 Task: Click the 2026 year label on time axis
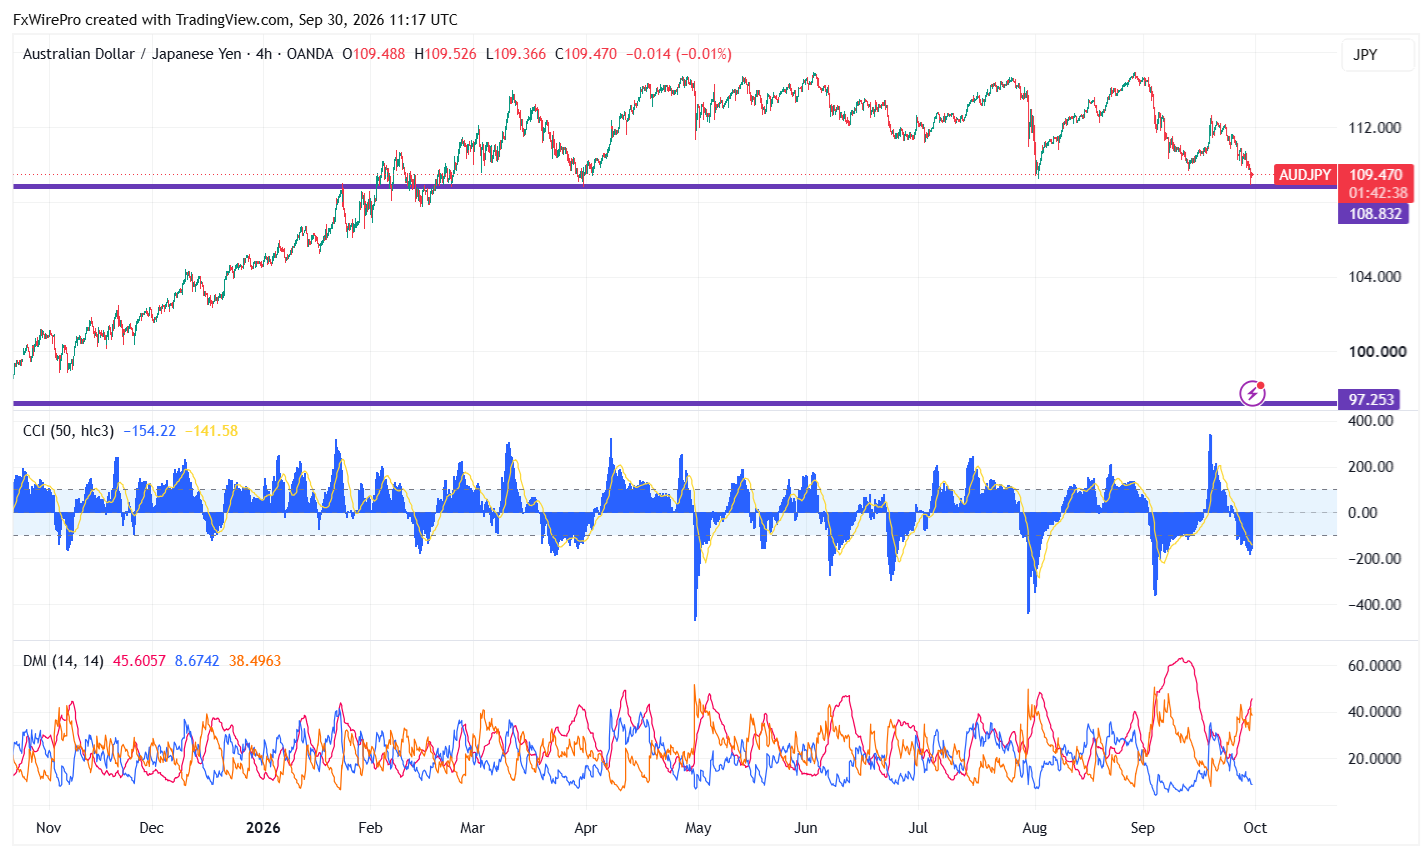(x=263, y=828)
